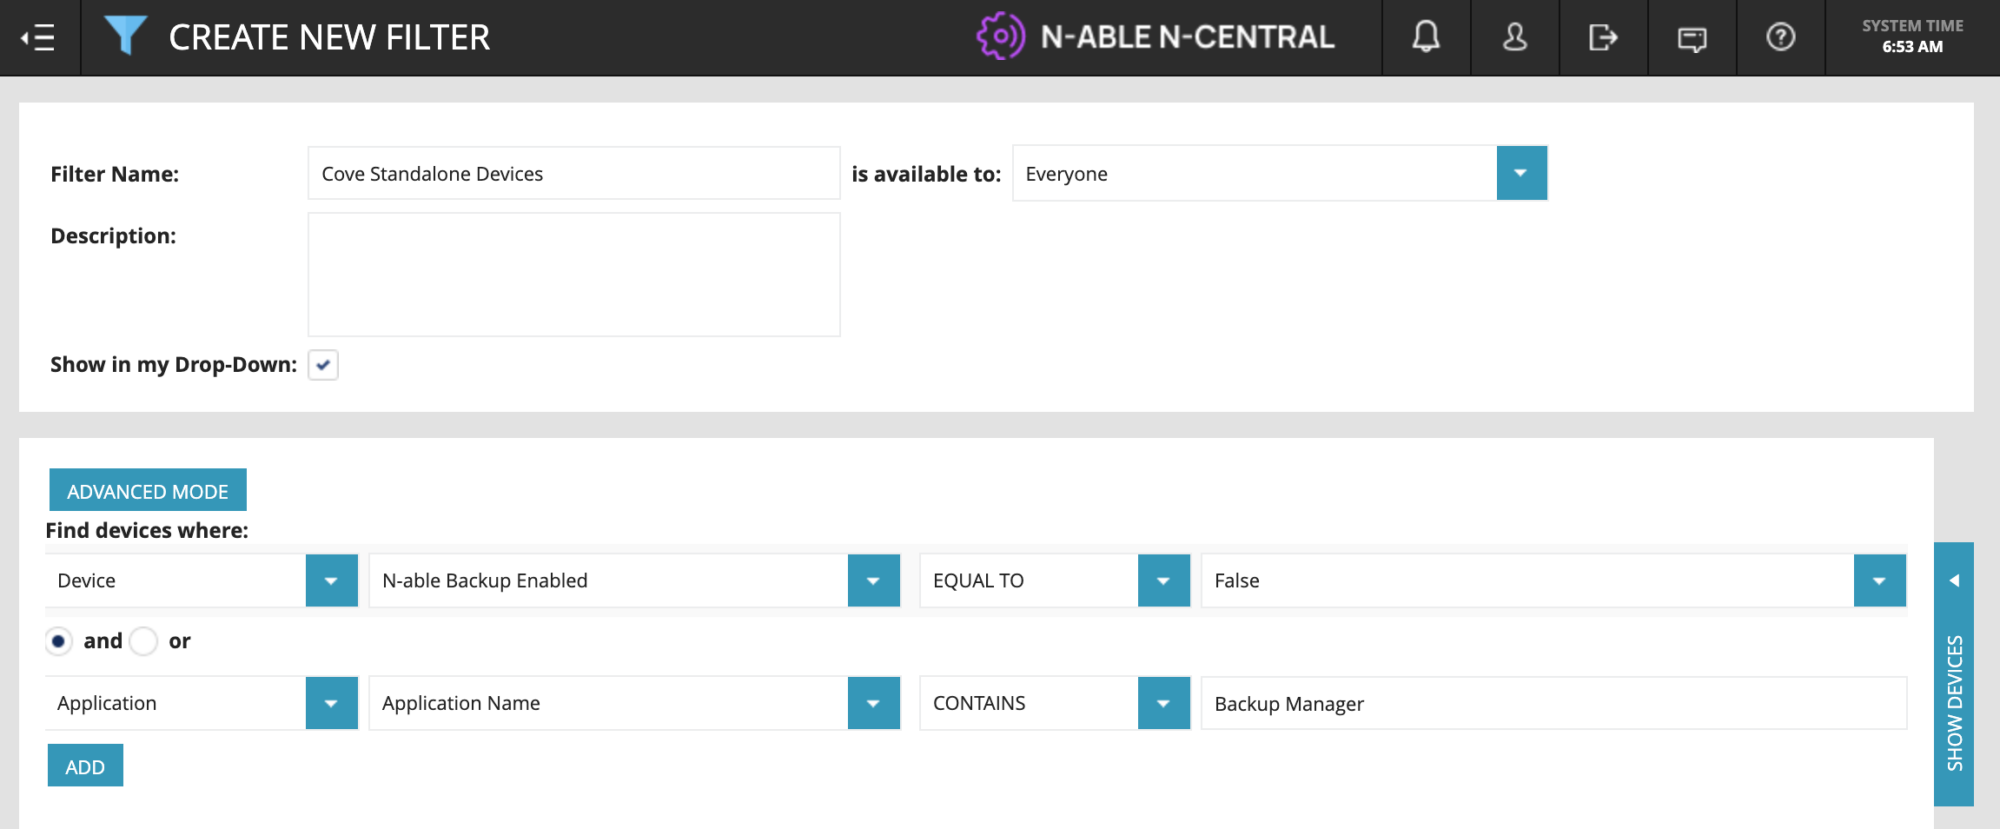The width and height of the screenshot is (2000, 829).
Task: Expand the SHOW DEVICES side panel
Action: tap(1953, 674)
